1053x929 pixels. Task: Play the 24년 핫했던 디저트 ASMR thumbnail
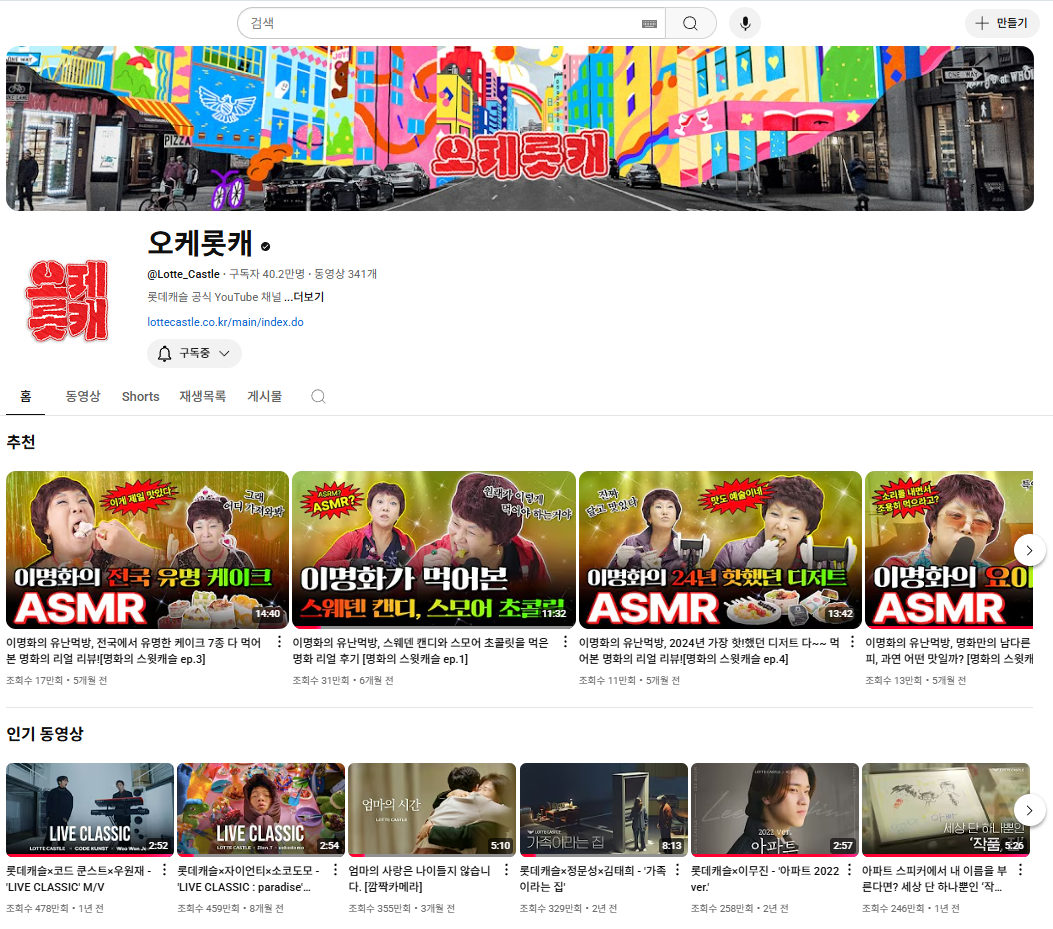pos(720,550)
